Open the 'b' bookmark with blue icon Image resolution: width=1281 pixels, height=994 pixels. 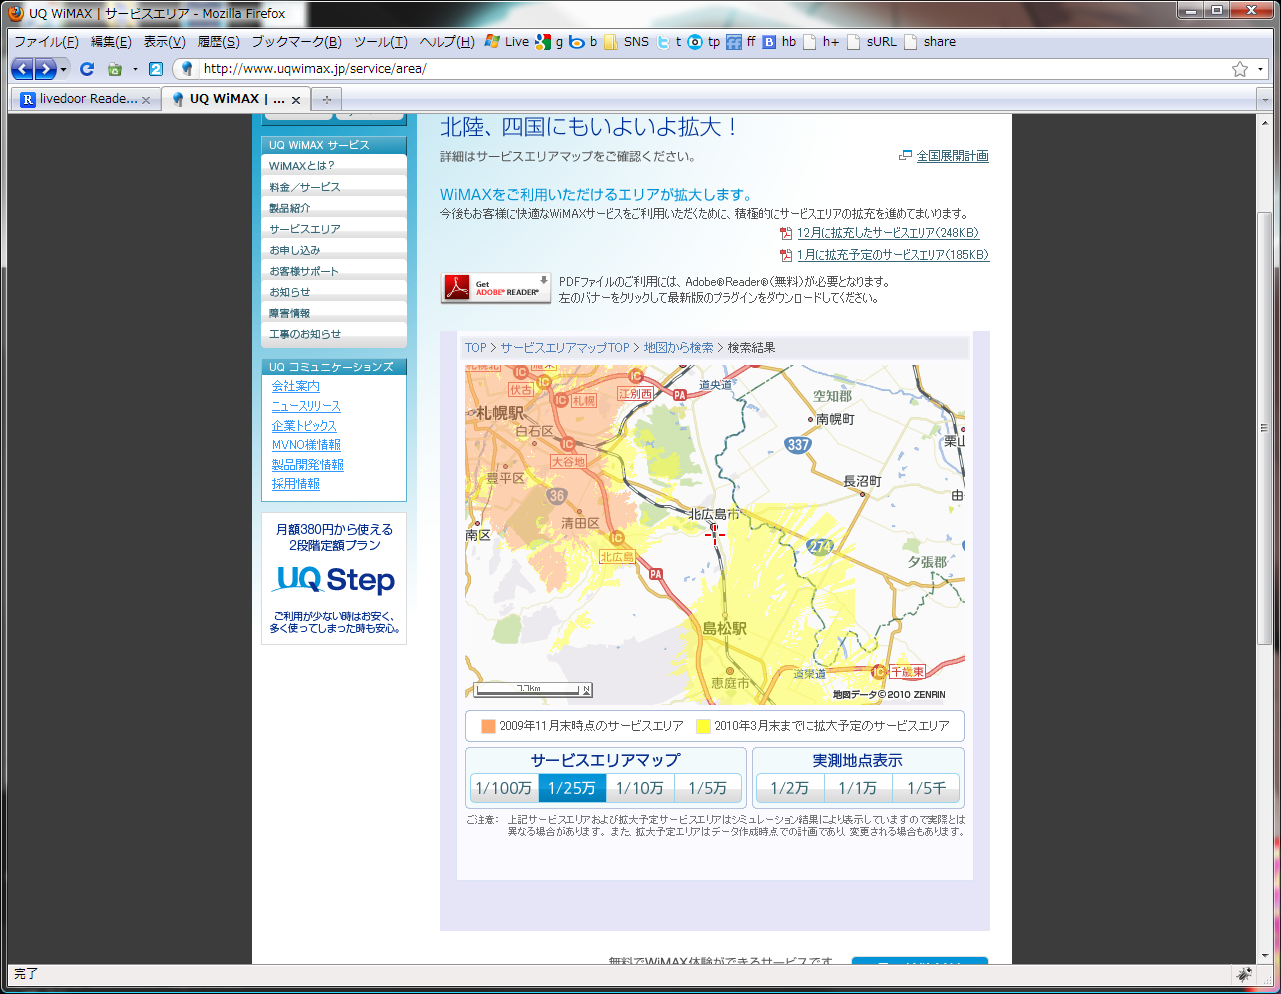coord(583,41)
